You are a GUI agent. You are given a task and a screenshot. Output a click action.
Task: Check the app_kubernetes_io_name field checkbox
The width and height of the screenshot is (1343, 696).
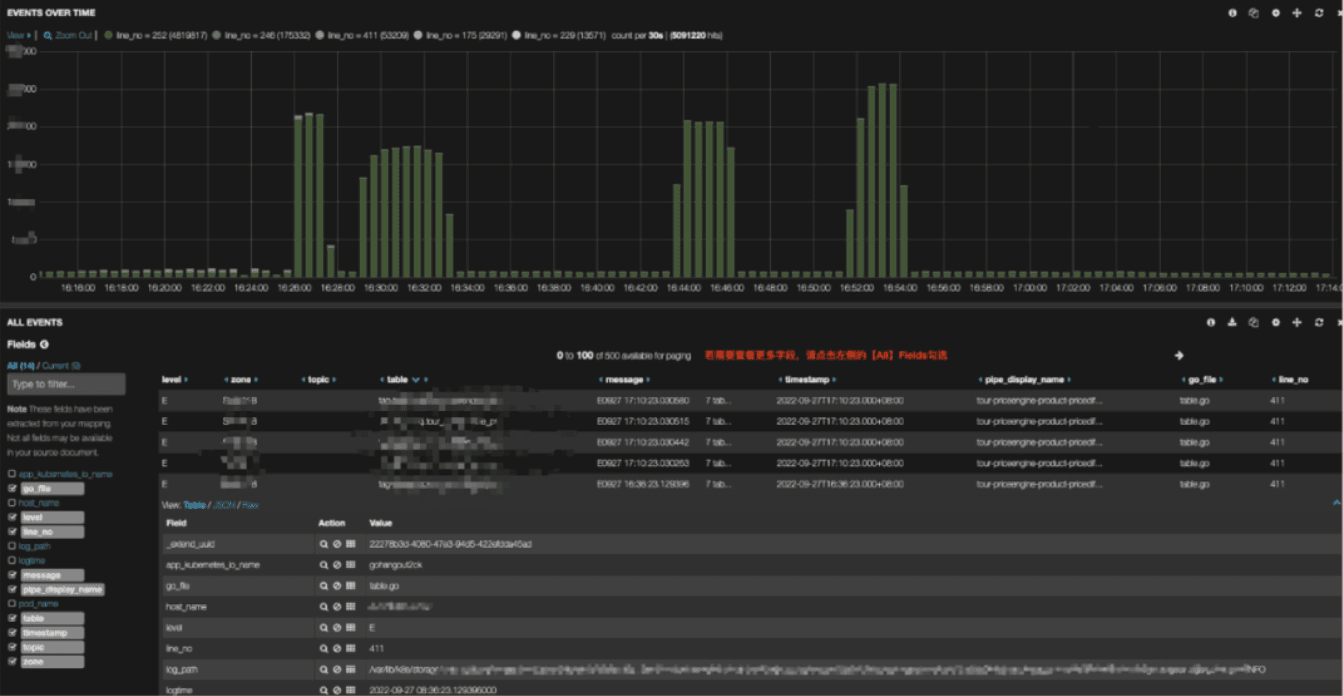[x=12, y=474]
